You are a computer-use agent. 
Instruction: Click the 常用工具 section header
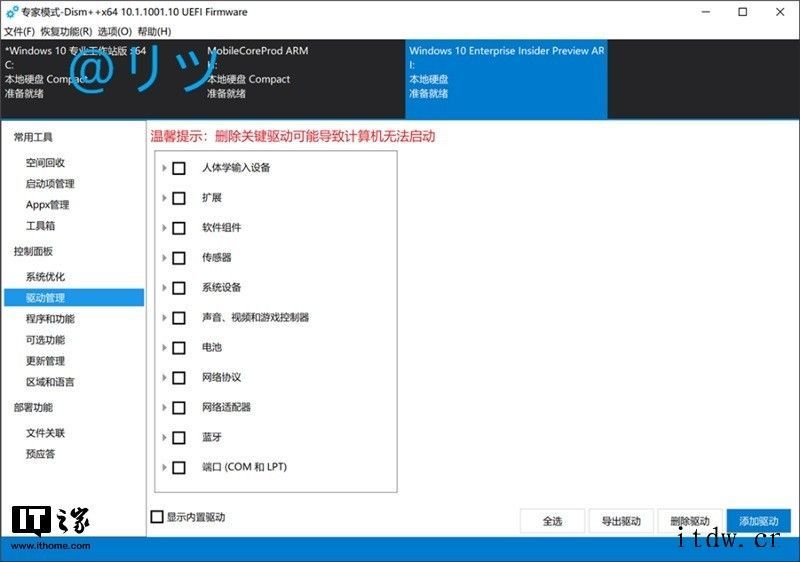point(33,137)
